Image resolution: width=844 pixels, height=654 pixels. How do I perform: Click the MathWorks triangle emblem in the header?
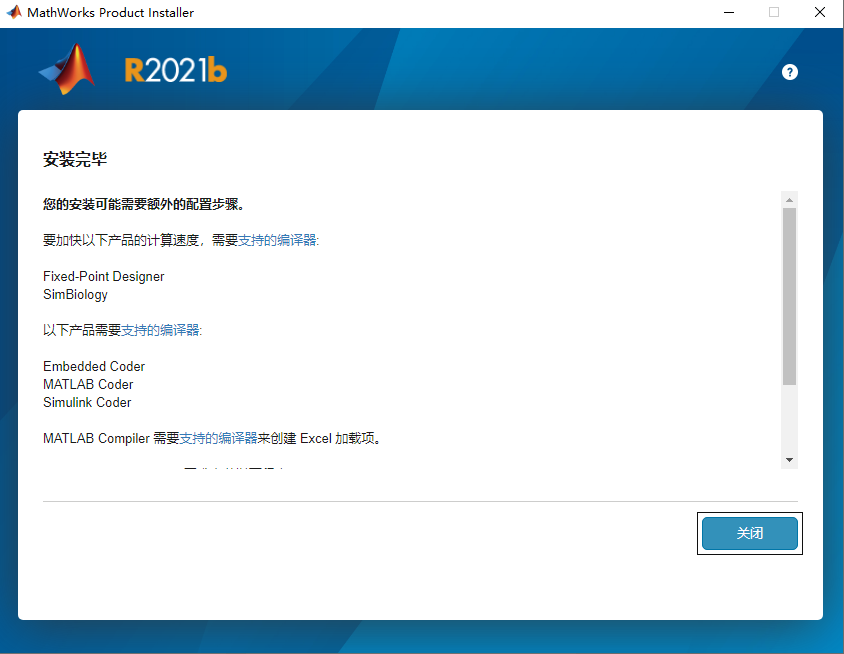pos(64,69)
